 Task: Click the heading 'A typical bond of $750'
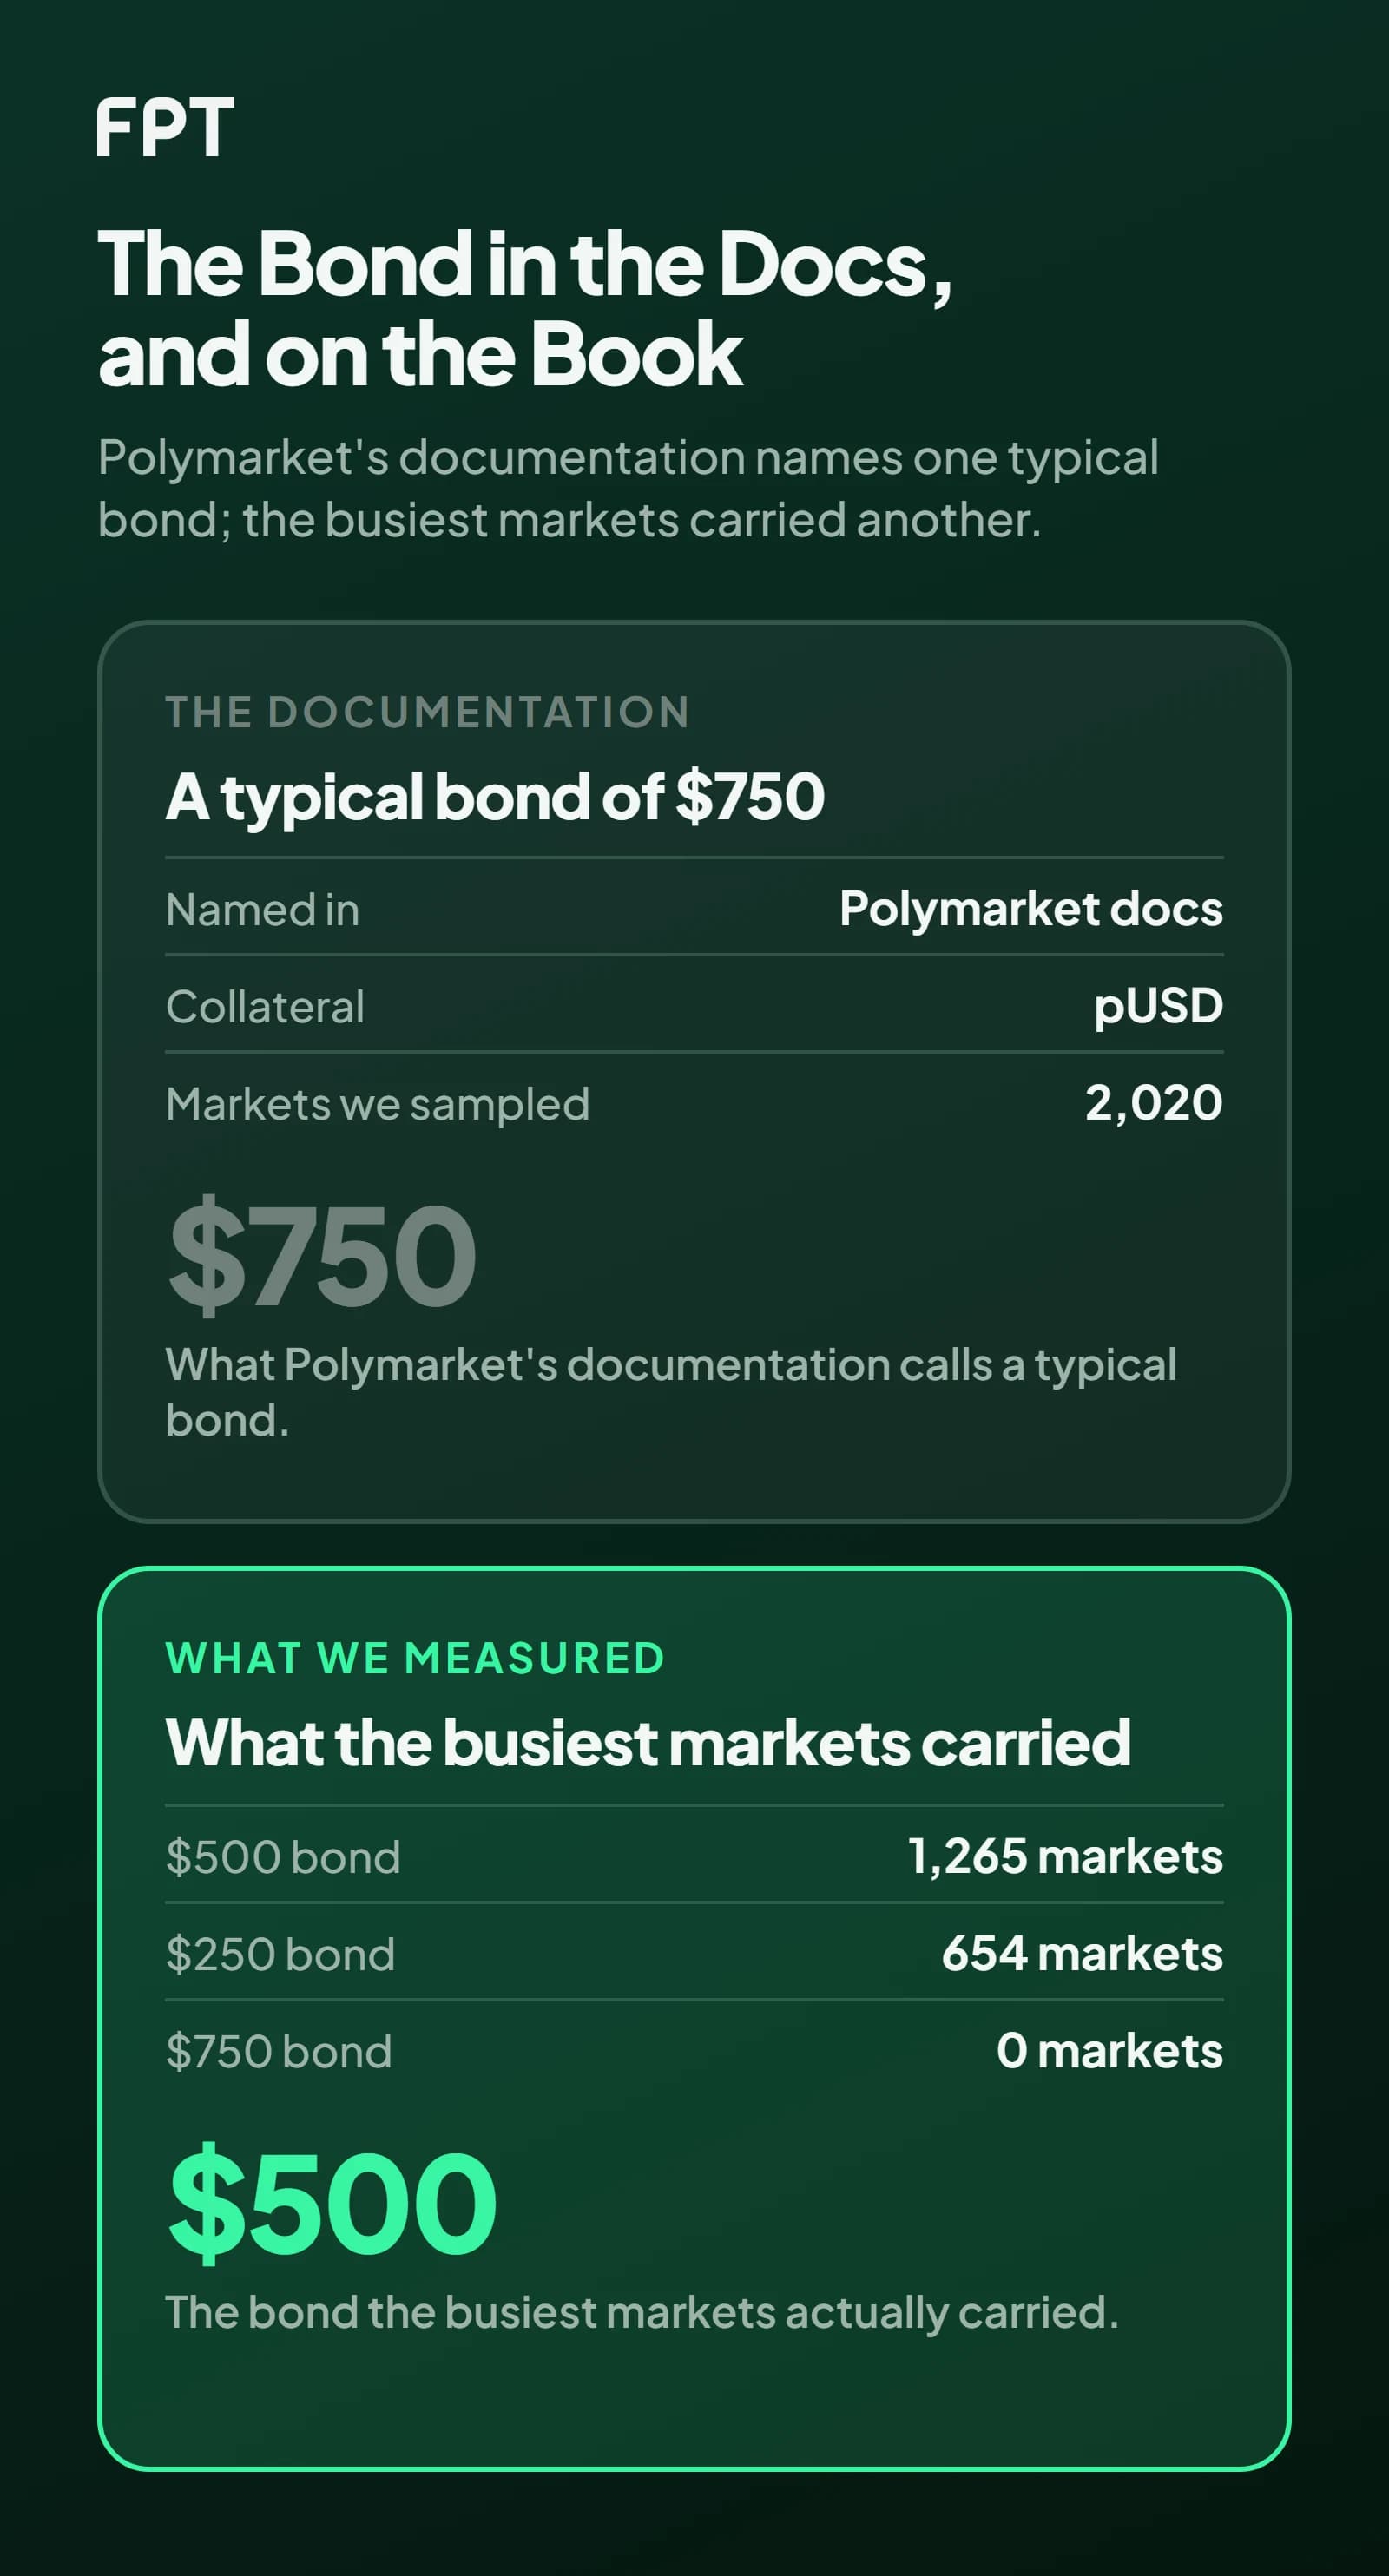[x=495, y=796]
